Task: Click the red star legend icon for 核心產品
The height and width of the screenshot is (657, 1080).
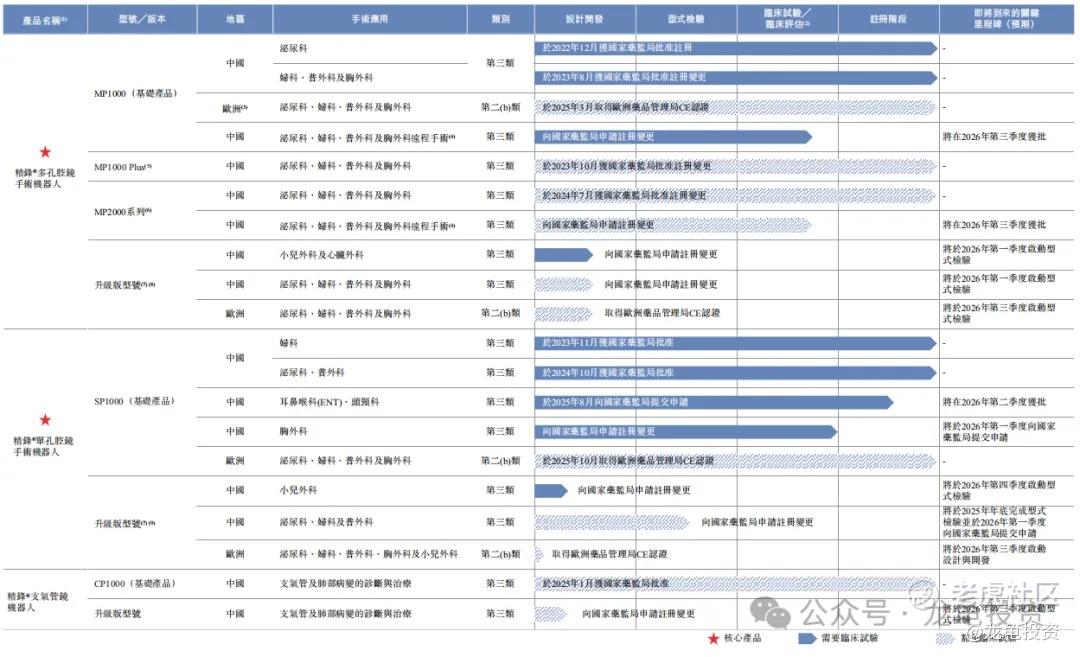Action: (714, 638)
